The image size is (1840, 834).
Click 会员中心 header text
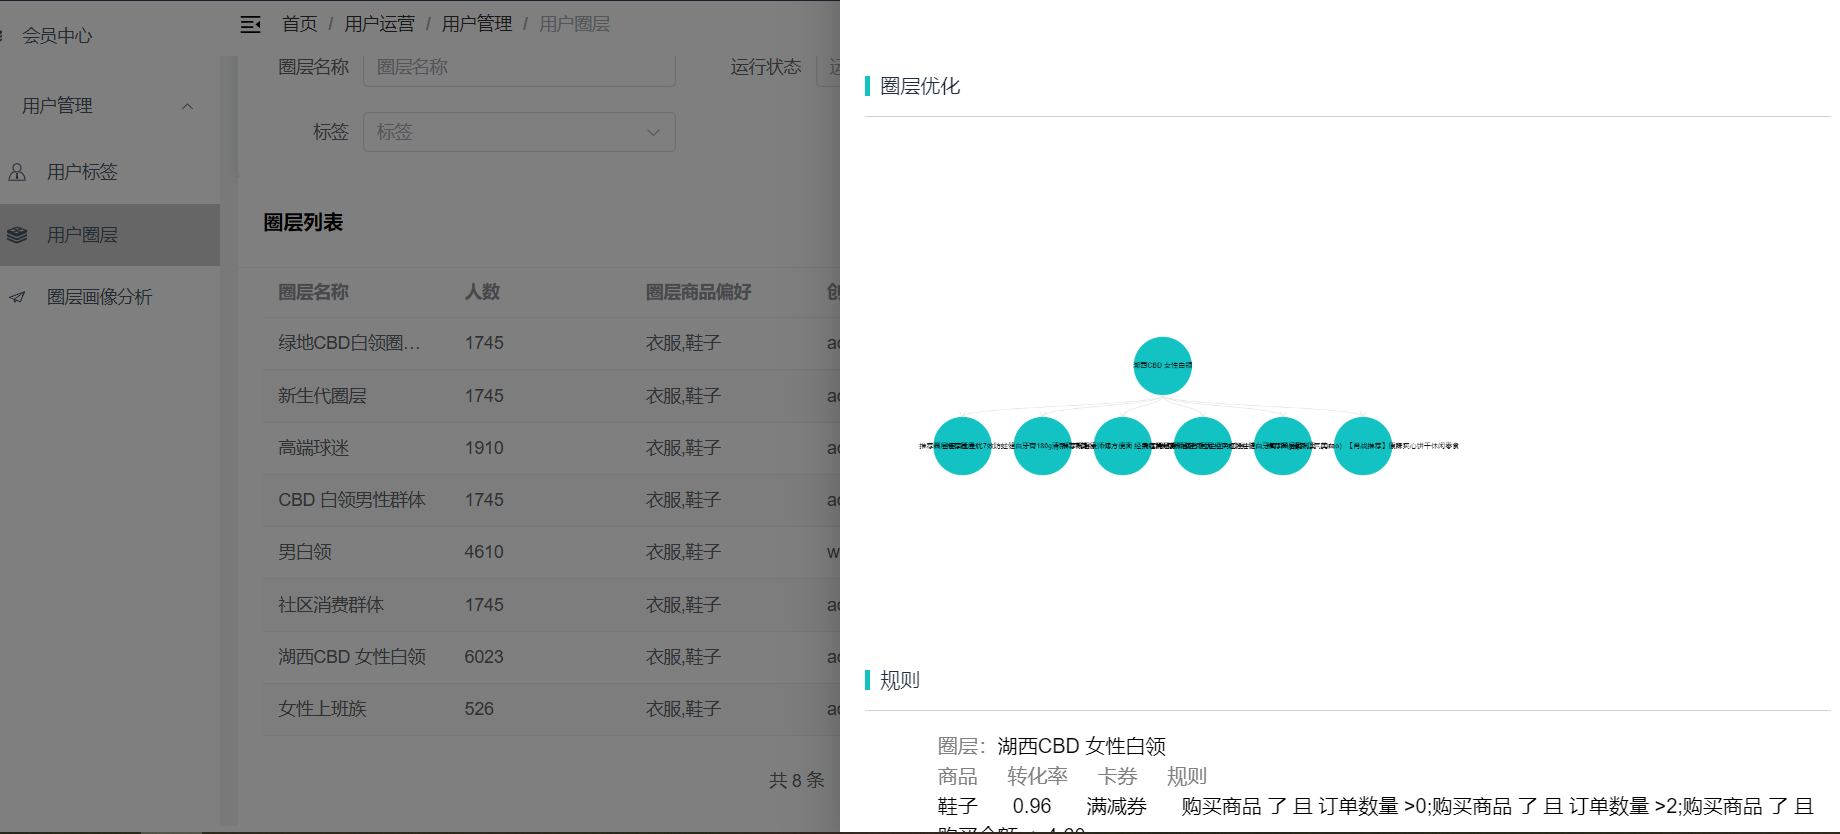click(x=57, y=36)
